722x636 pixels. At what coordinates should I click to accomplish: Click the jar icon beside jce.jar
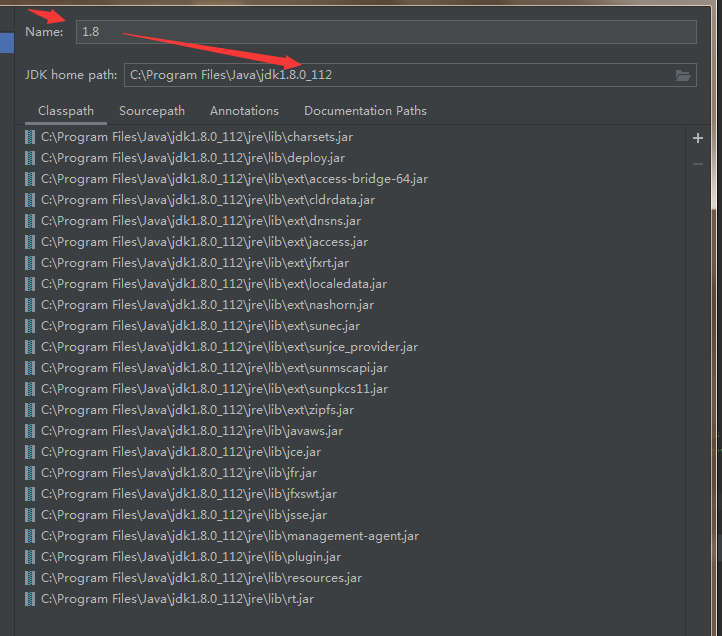coord(30,452)
